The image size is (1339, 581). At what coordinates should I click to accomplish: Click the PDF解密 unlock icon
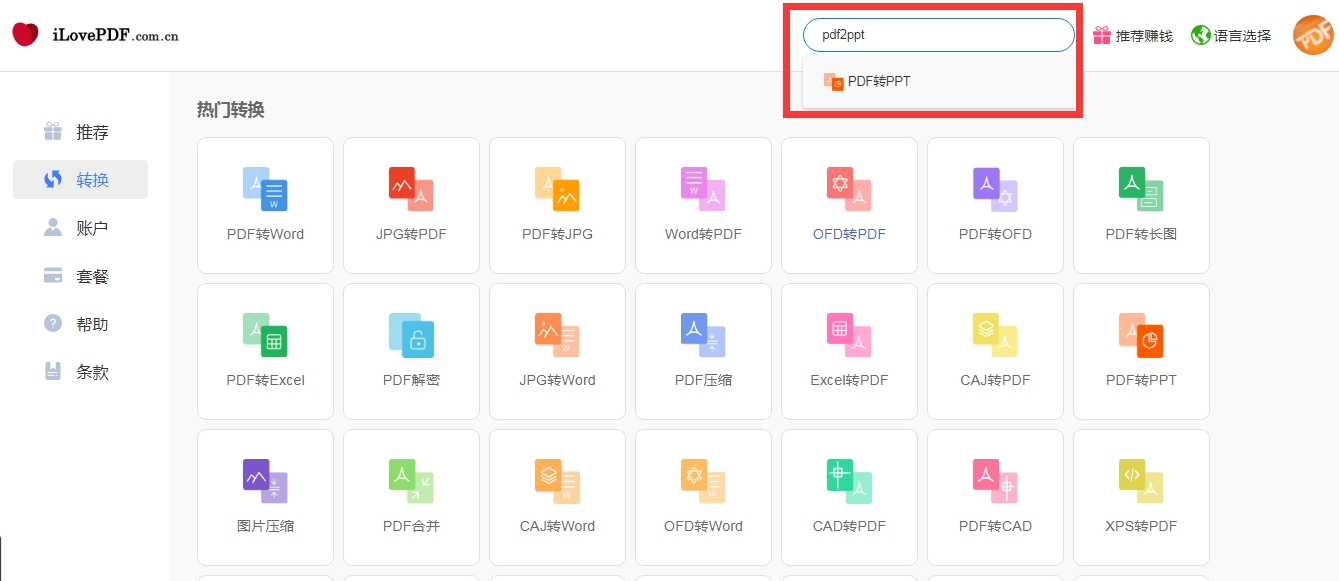coord(411,335)
